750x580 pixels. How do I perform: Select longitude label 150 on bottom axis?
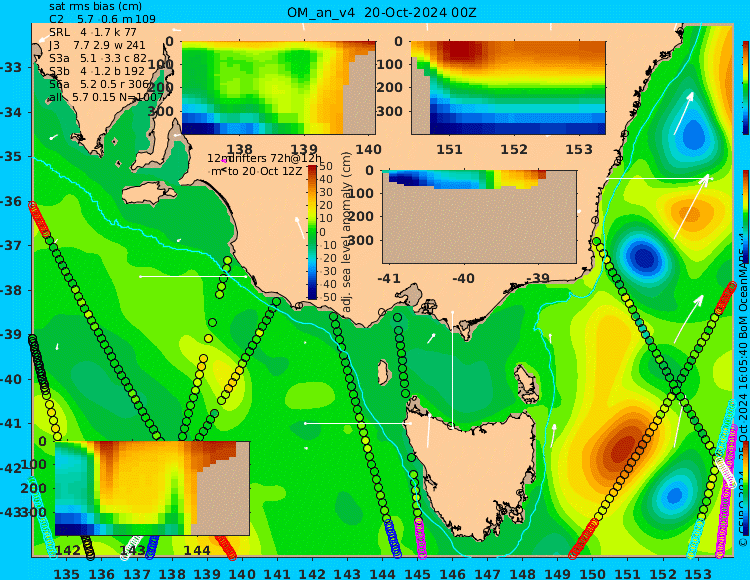[x=593, y=573]
